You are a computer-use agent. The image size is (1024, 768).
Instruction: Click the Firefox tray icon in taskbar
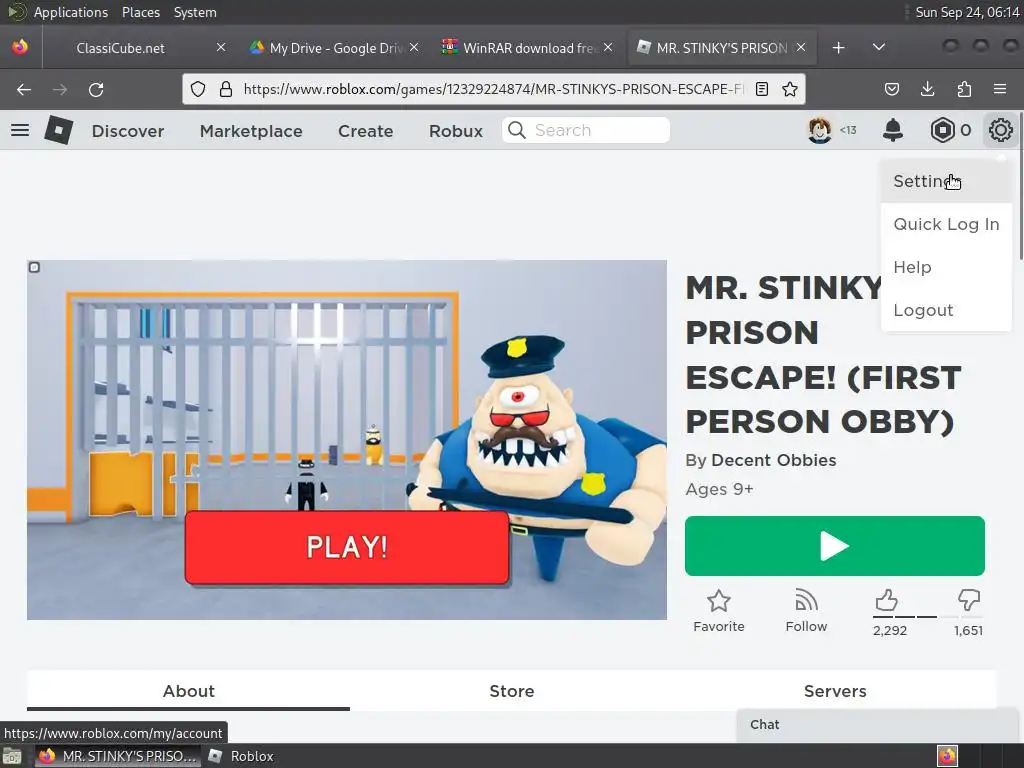point(947,756)
